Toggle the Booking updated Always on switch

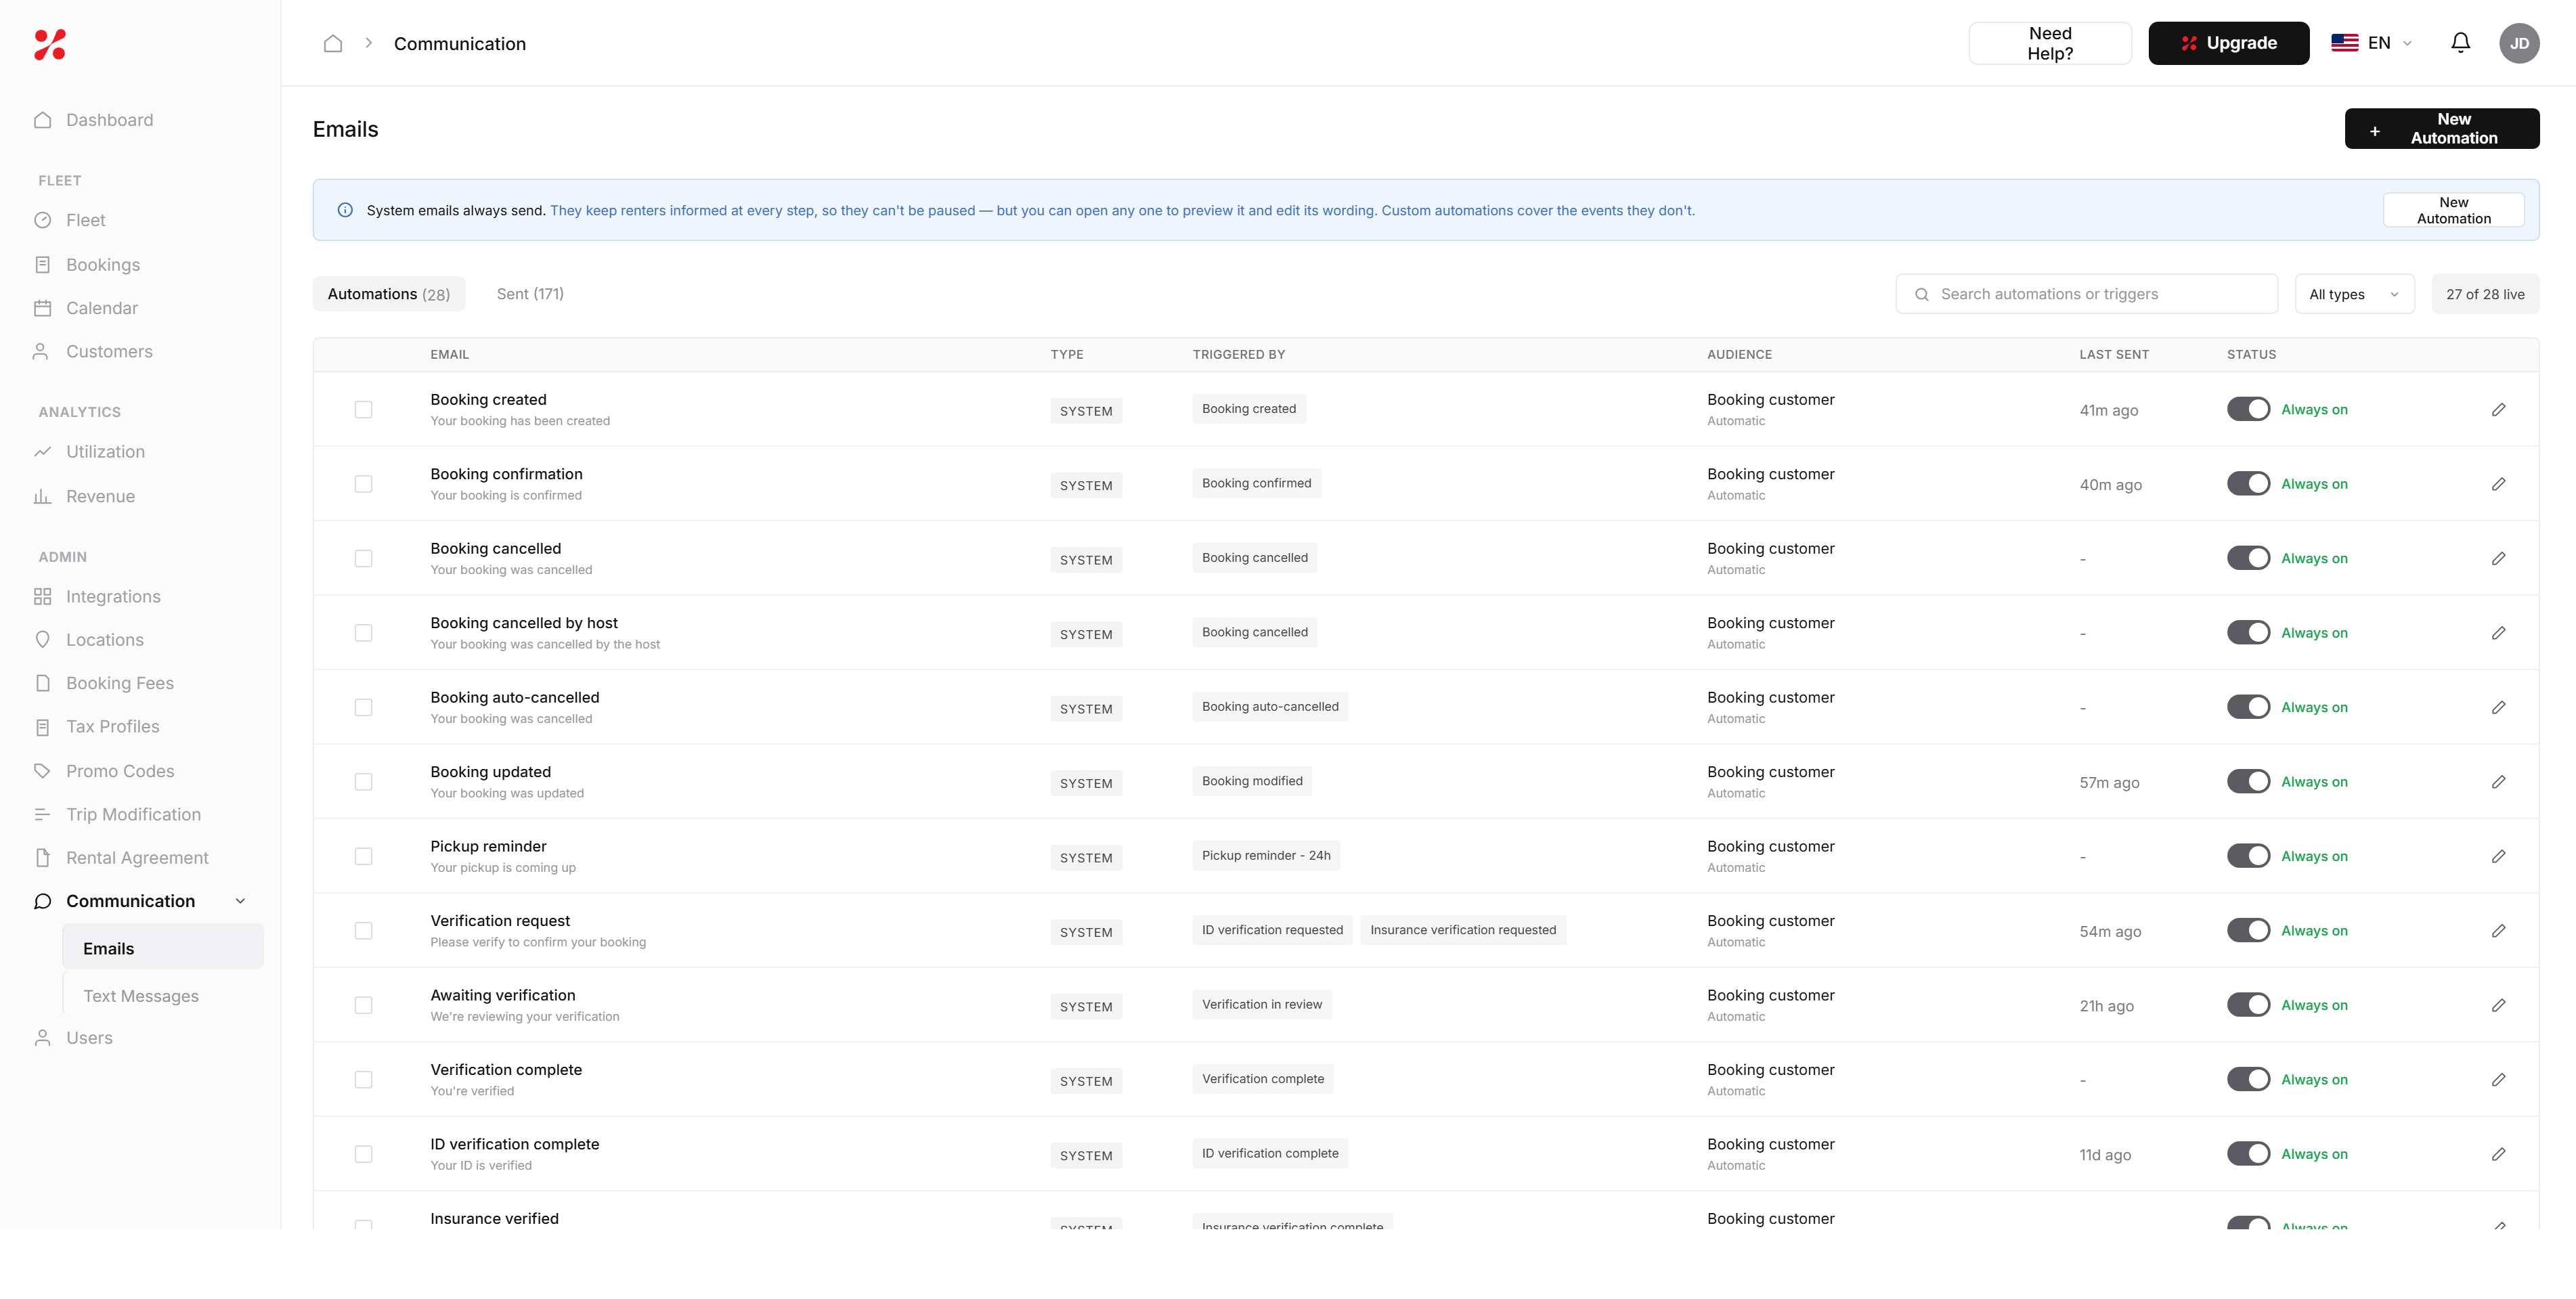2248,782
